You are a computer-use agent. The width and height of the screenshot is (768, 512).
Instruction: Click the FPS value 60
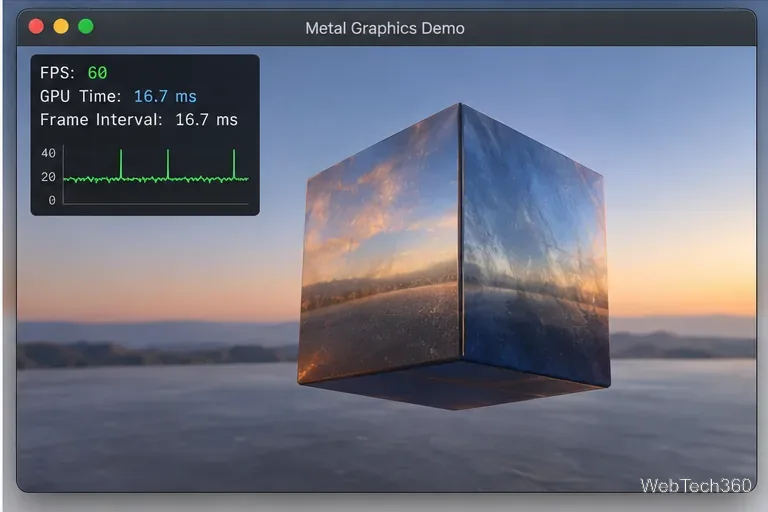pyautogui.click(x=97, y=73)
